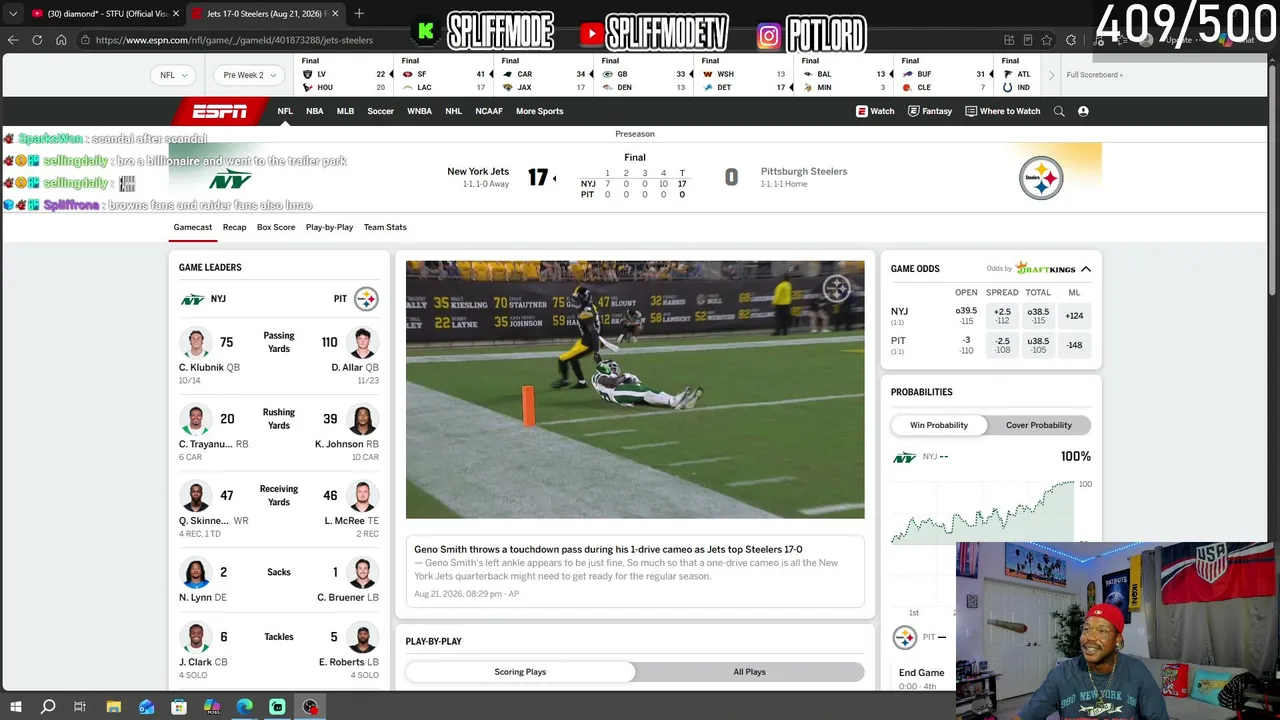Open the Pre Week 2 dropdown
Viewport: 1280px width, 720px height.
coord(248,75)
